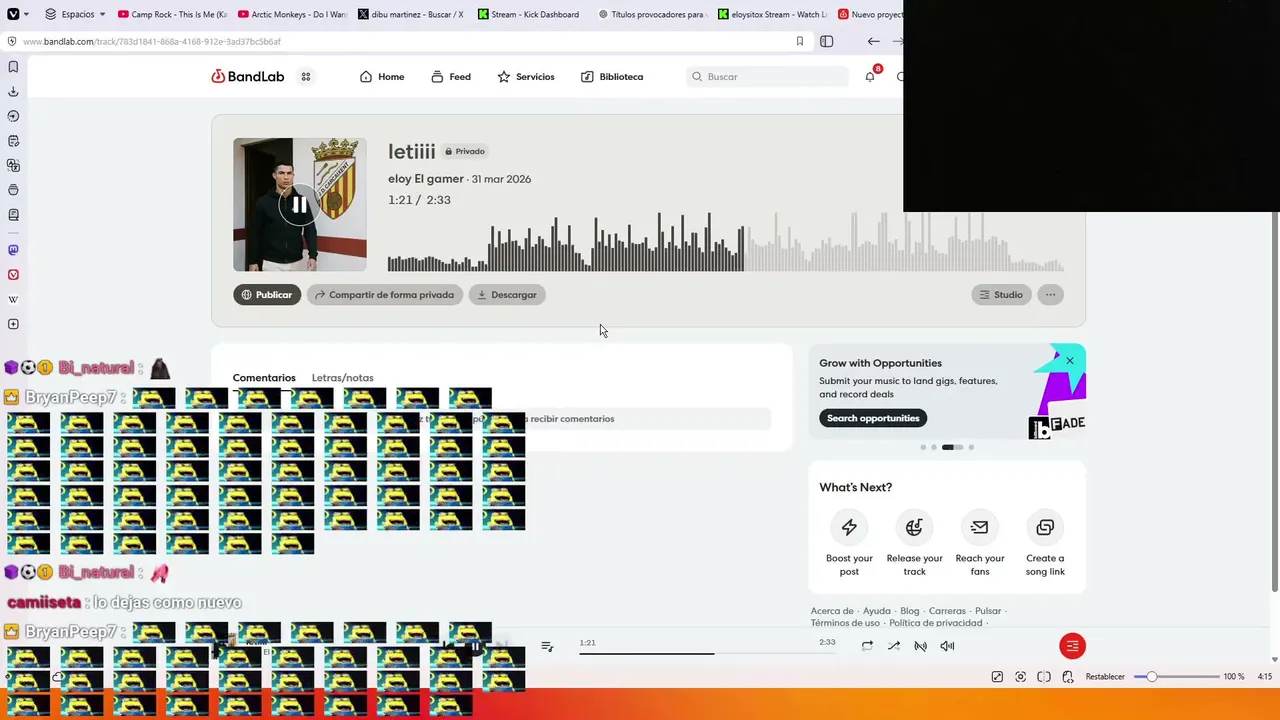Open the Vivaldi menu logo button

(x=13, y=14)
